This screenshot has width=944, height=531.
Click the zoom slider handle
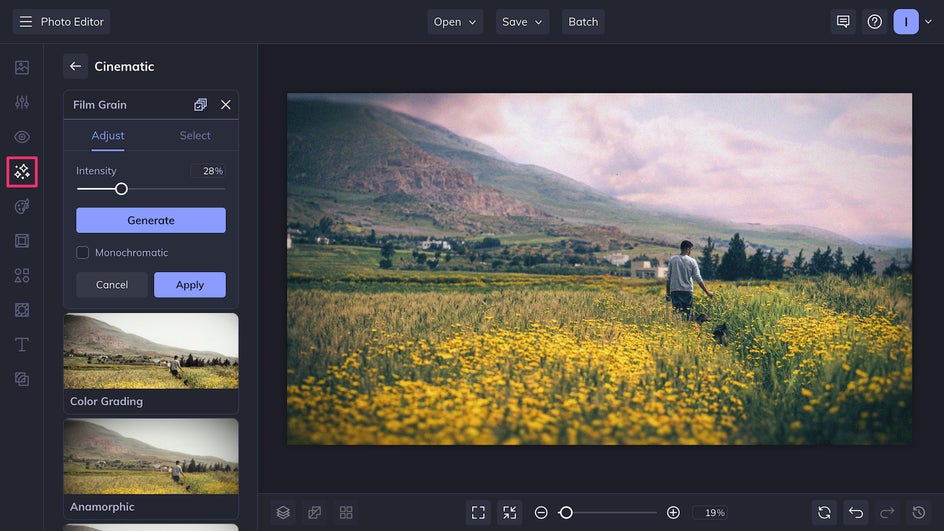pyautogui.click(x=565, y=512)
